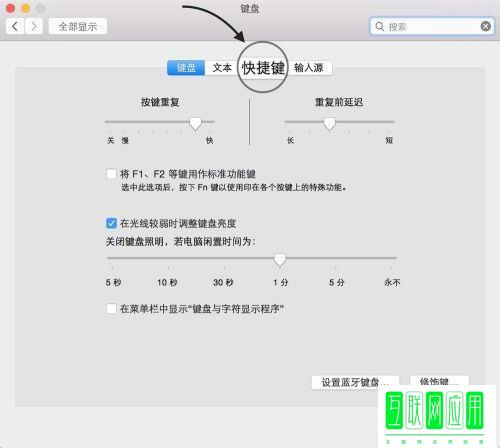Toggle adjust keyboard brightness in low light
This screenshot has width=500, height=448.
(x=111, y=223)
